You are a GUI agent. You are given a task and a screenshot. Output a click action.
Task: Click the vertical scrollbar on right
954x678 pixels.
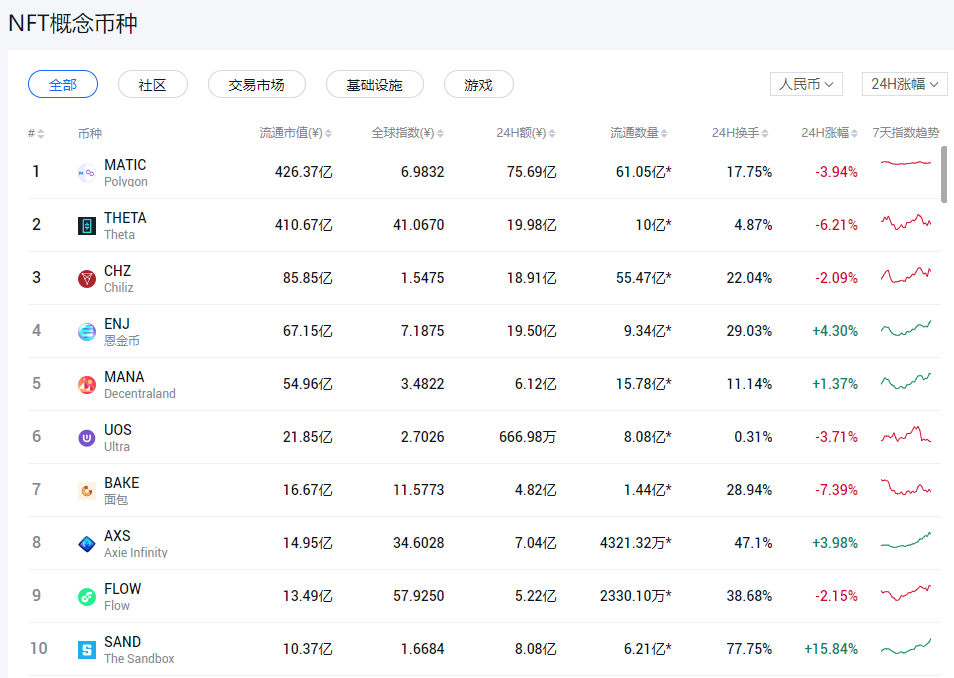click(x=944, y=175)
